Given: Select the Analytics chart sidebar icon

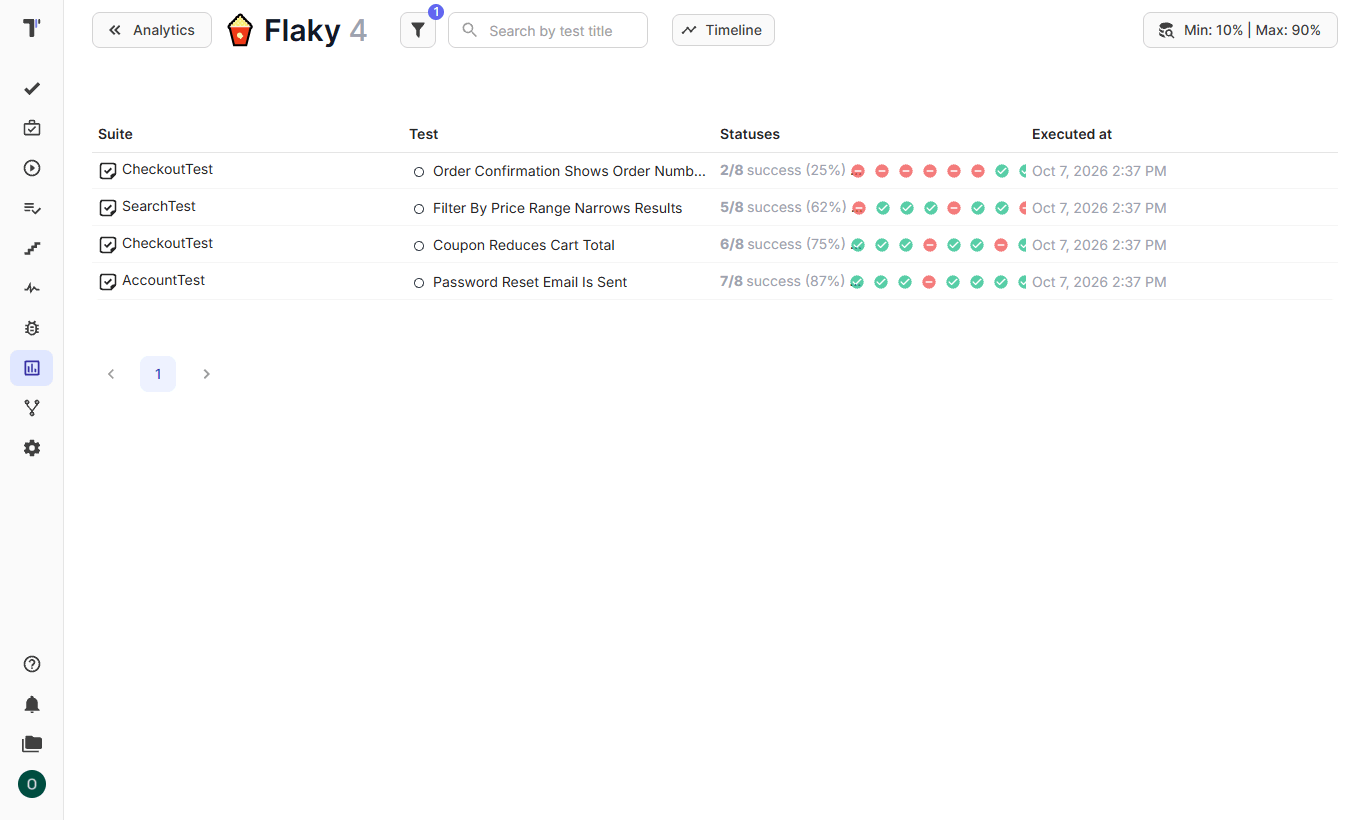Looking at the screenshot, I should (x=32, y=368).
